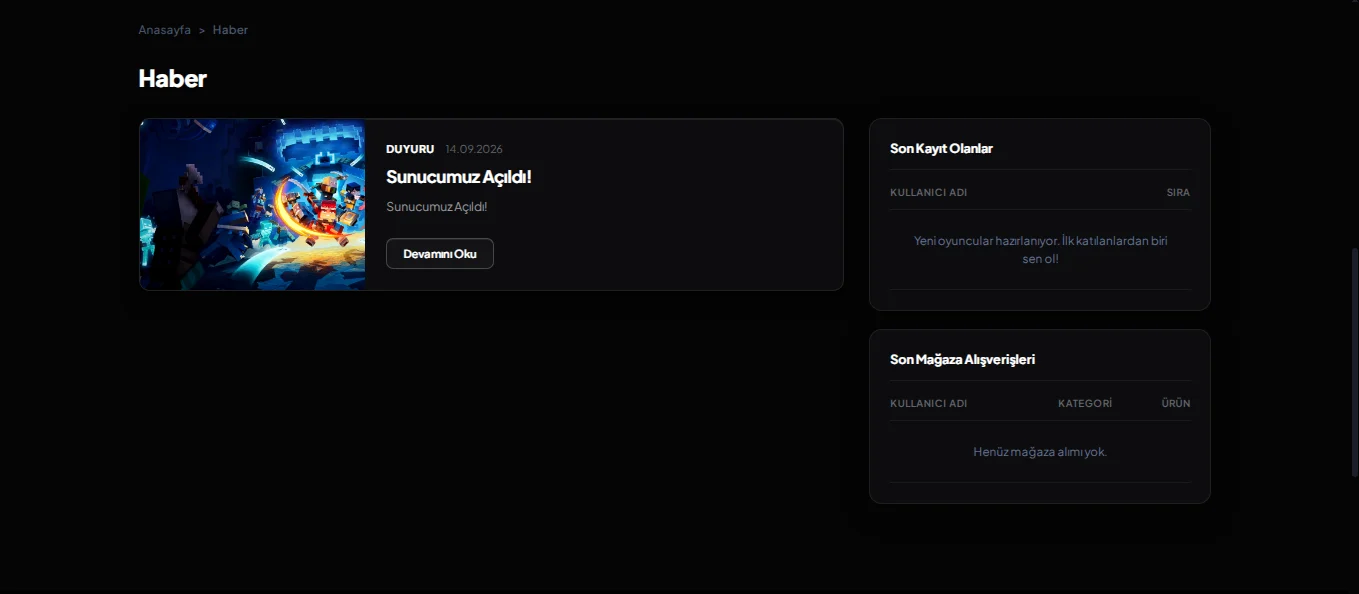Select the DUYURU category tag
1359x594 pixels.
[x=410, y=149]
